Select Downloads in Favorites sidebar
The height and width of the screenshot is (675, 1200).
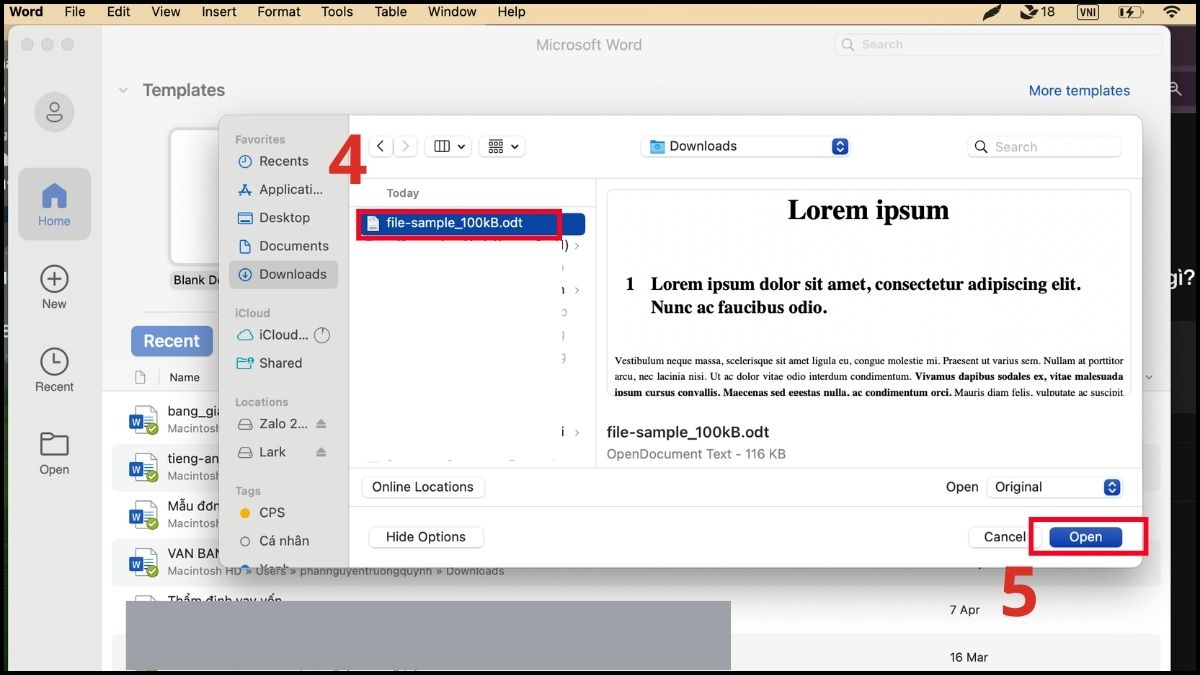(283, 274)
